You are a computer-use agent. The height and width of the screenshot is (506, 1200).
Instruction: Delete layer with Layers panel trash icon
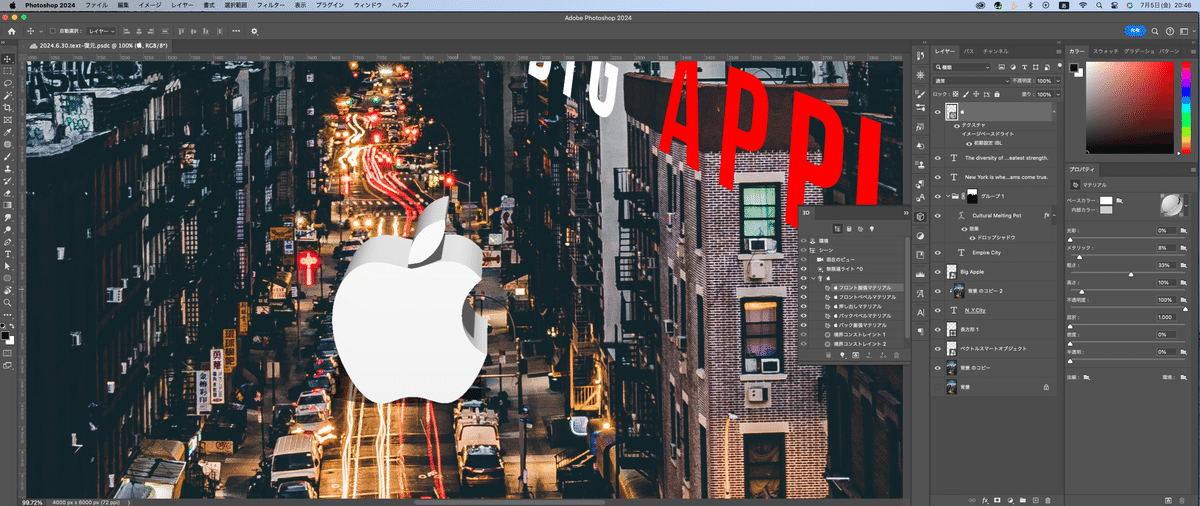(x=1049, y=499)
